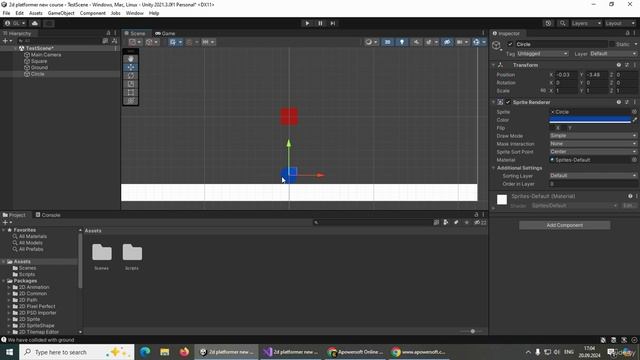Open the Sorting Layer dropdown
The image size is (640, 360).
click(x=593, y=176)
